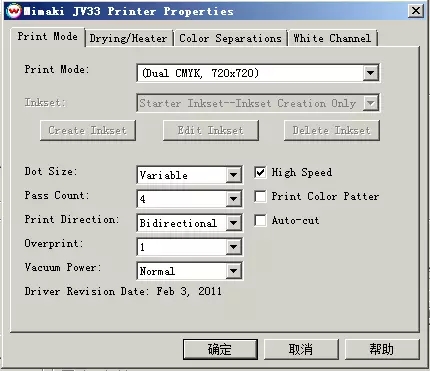Image resolution: width=430 pixels, height=371 pixels.
Task: Close the Mimaki JV33 Printer Properties dialog
Action: click(x=416, y=11)
